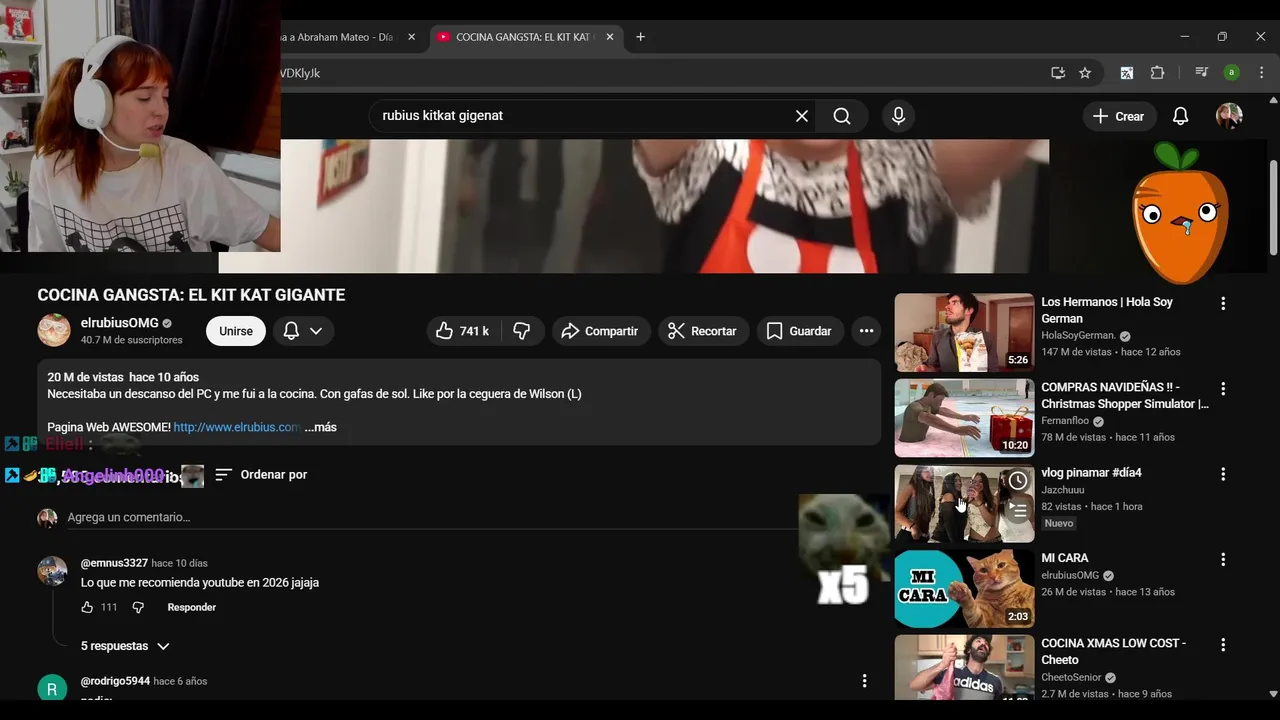Expand 5 respuestas replies

pos(125,646)
